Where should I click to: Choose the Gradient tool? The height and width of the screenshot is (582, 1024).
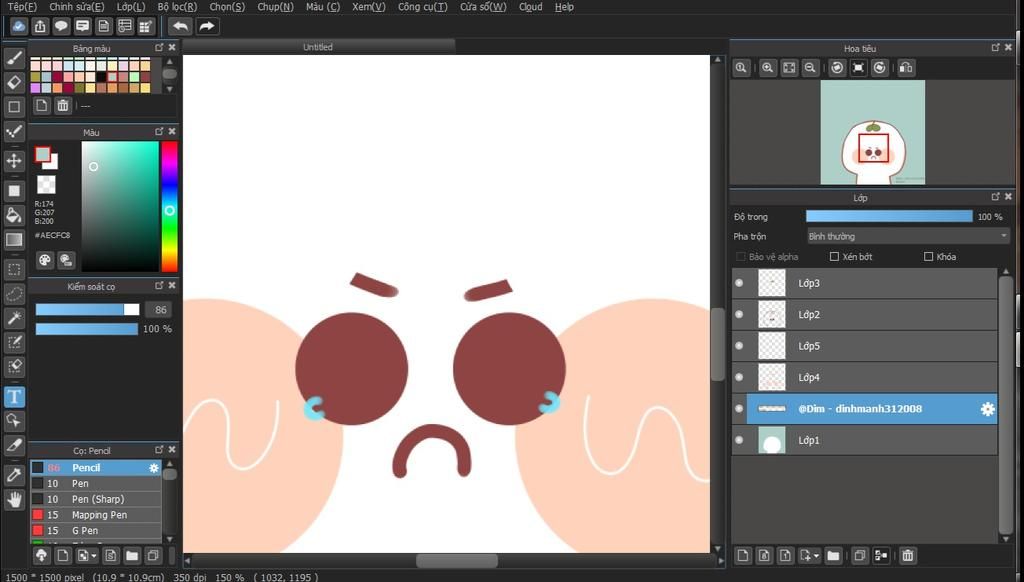[14, 240]
